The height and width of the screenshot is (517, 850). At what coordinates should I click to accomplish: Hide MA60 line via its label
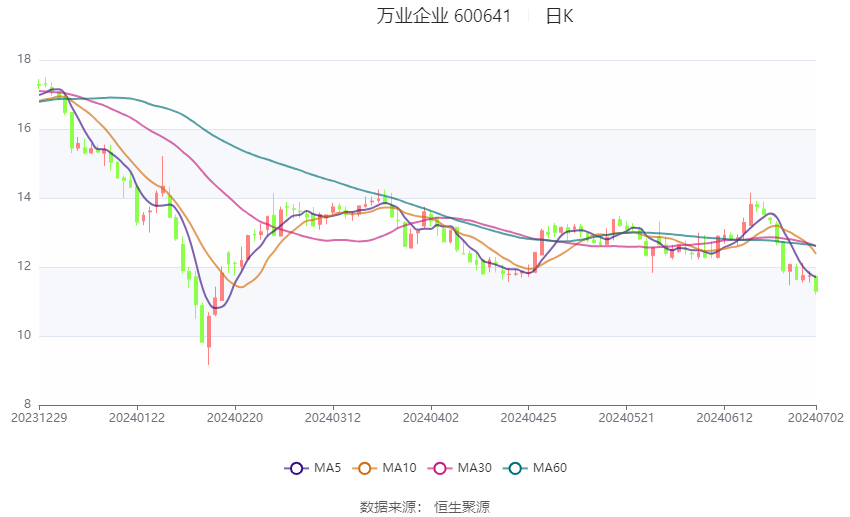(x=550, y=468)
